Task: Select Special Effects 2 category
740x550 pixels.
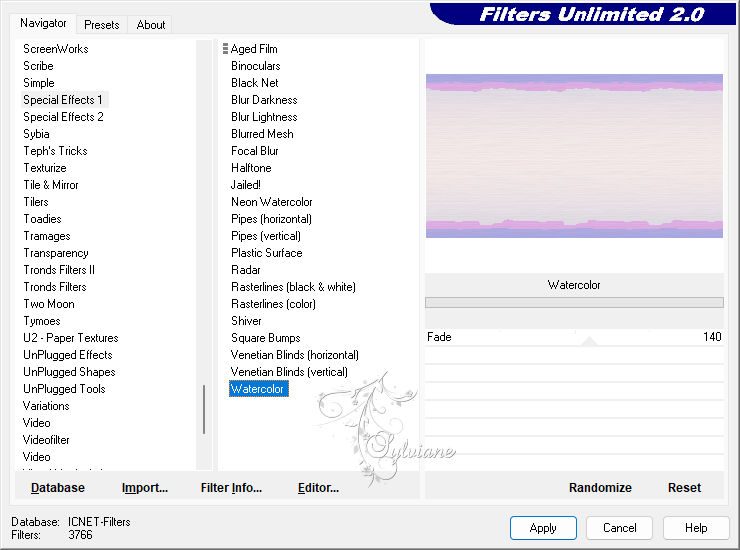Action: 63,117
